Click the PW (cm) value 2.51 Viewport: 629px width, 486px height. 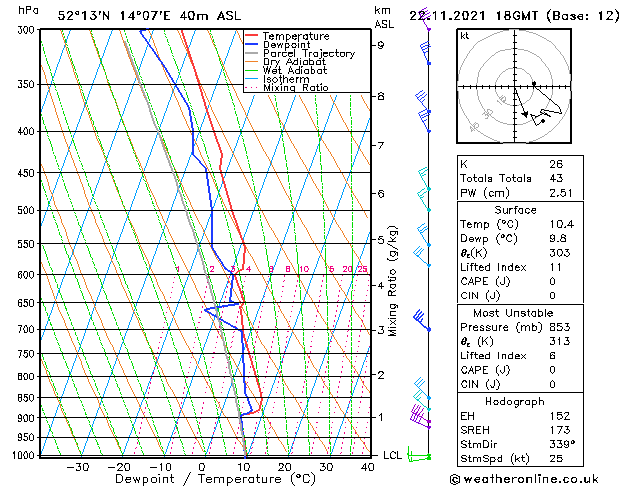(x=561, y=193)
